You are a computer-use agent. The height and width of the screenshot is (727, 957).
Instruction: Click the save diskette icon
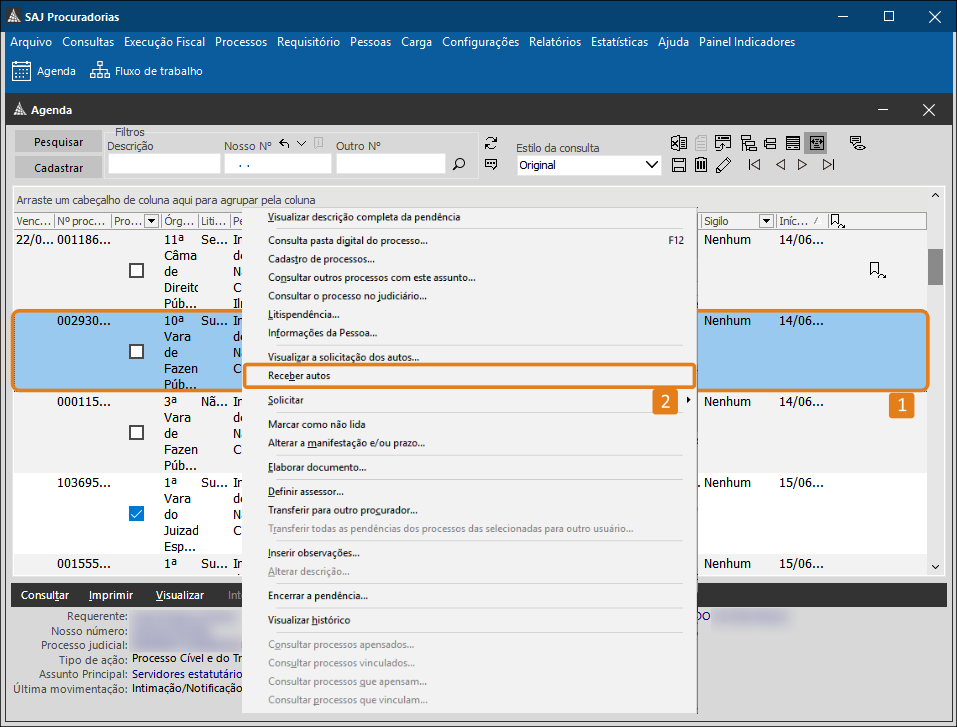click(679, 164)
